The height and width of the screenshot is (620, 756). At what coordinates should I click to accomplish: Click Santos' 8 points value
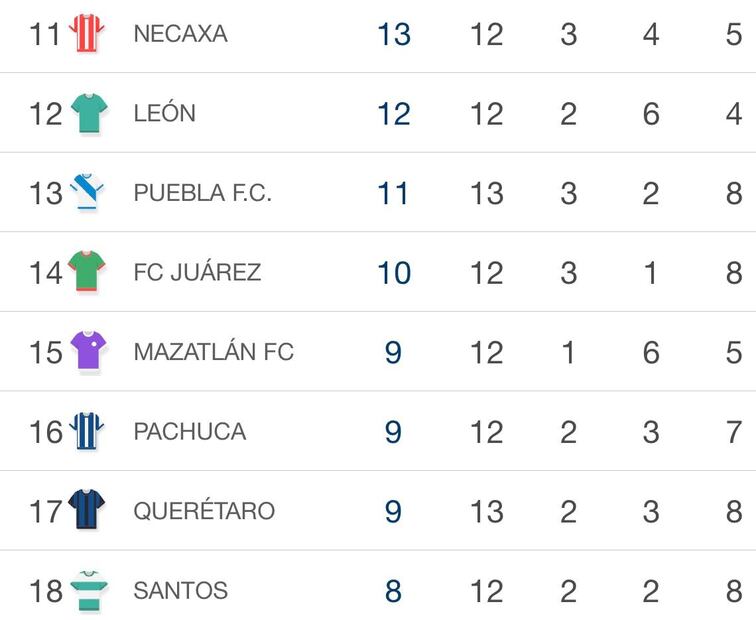(393, 590)
